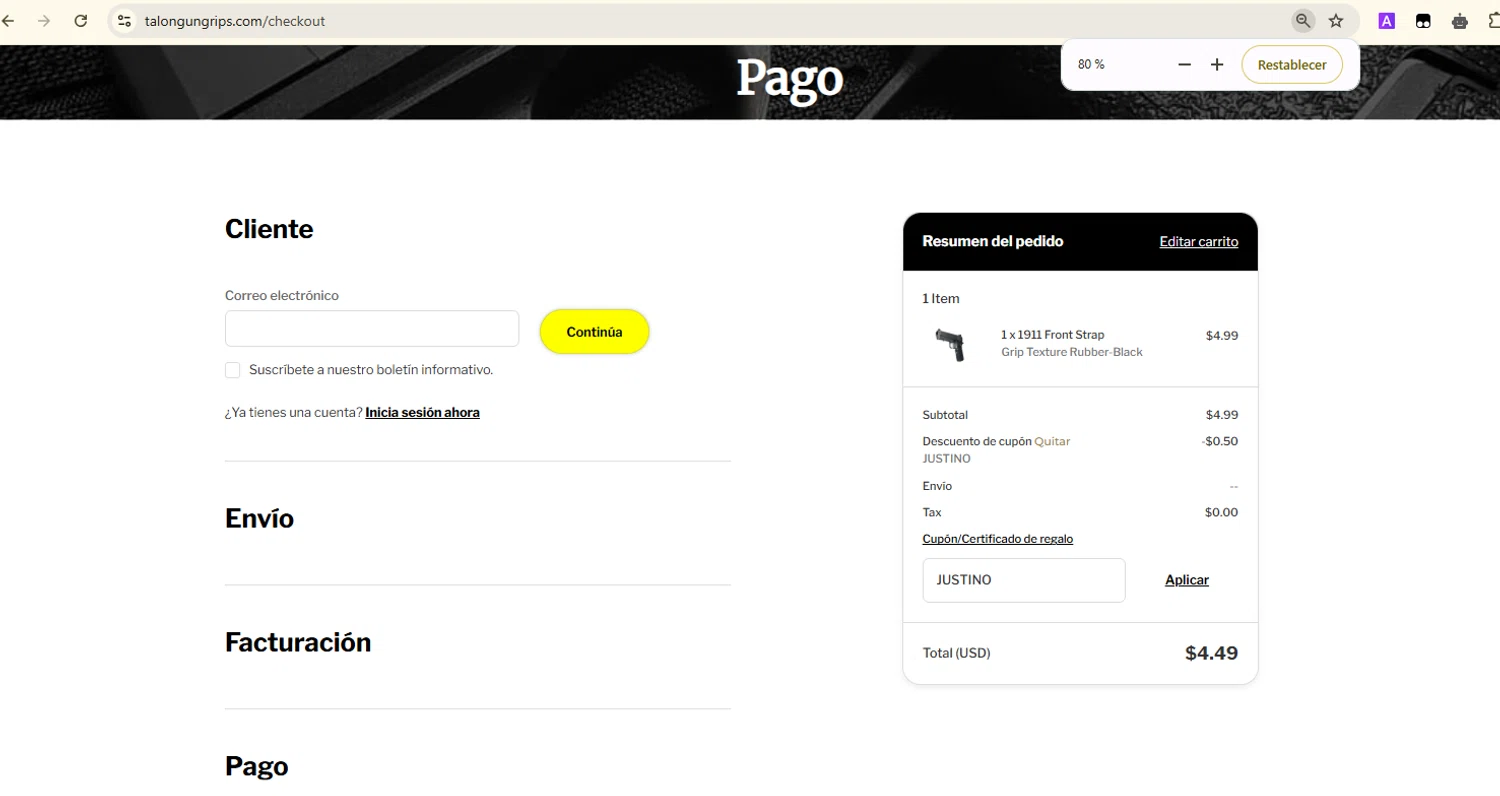Click the browser back arrow
This screenshot has height=796, width=1500.
8,20
